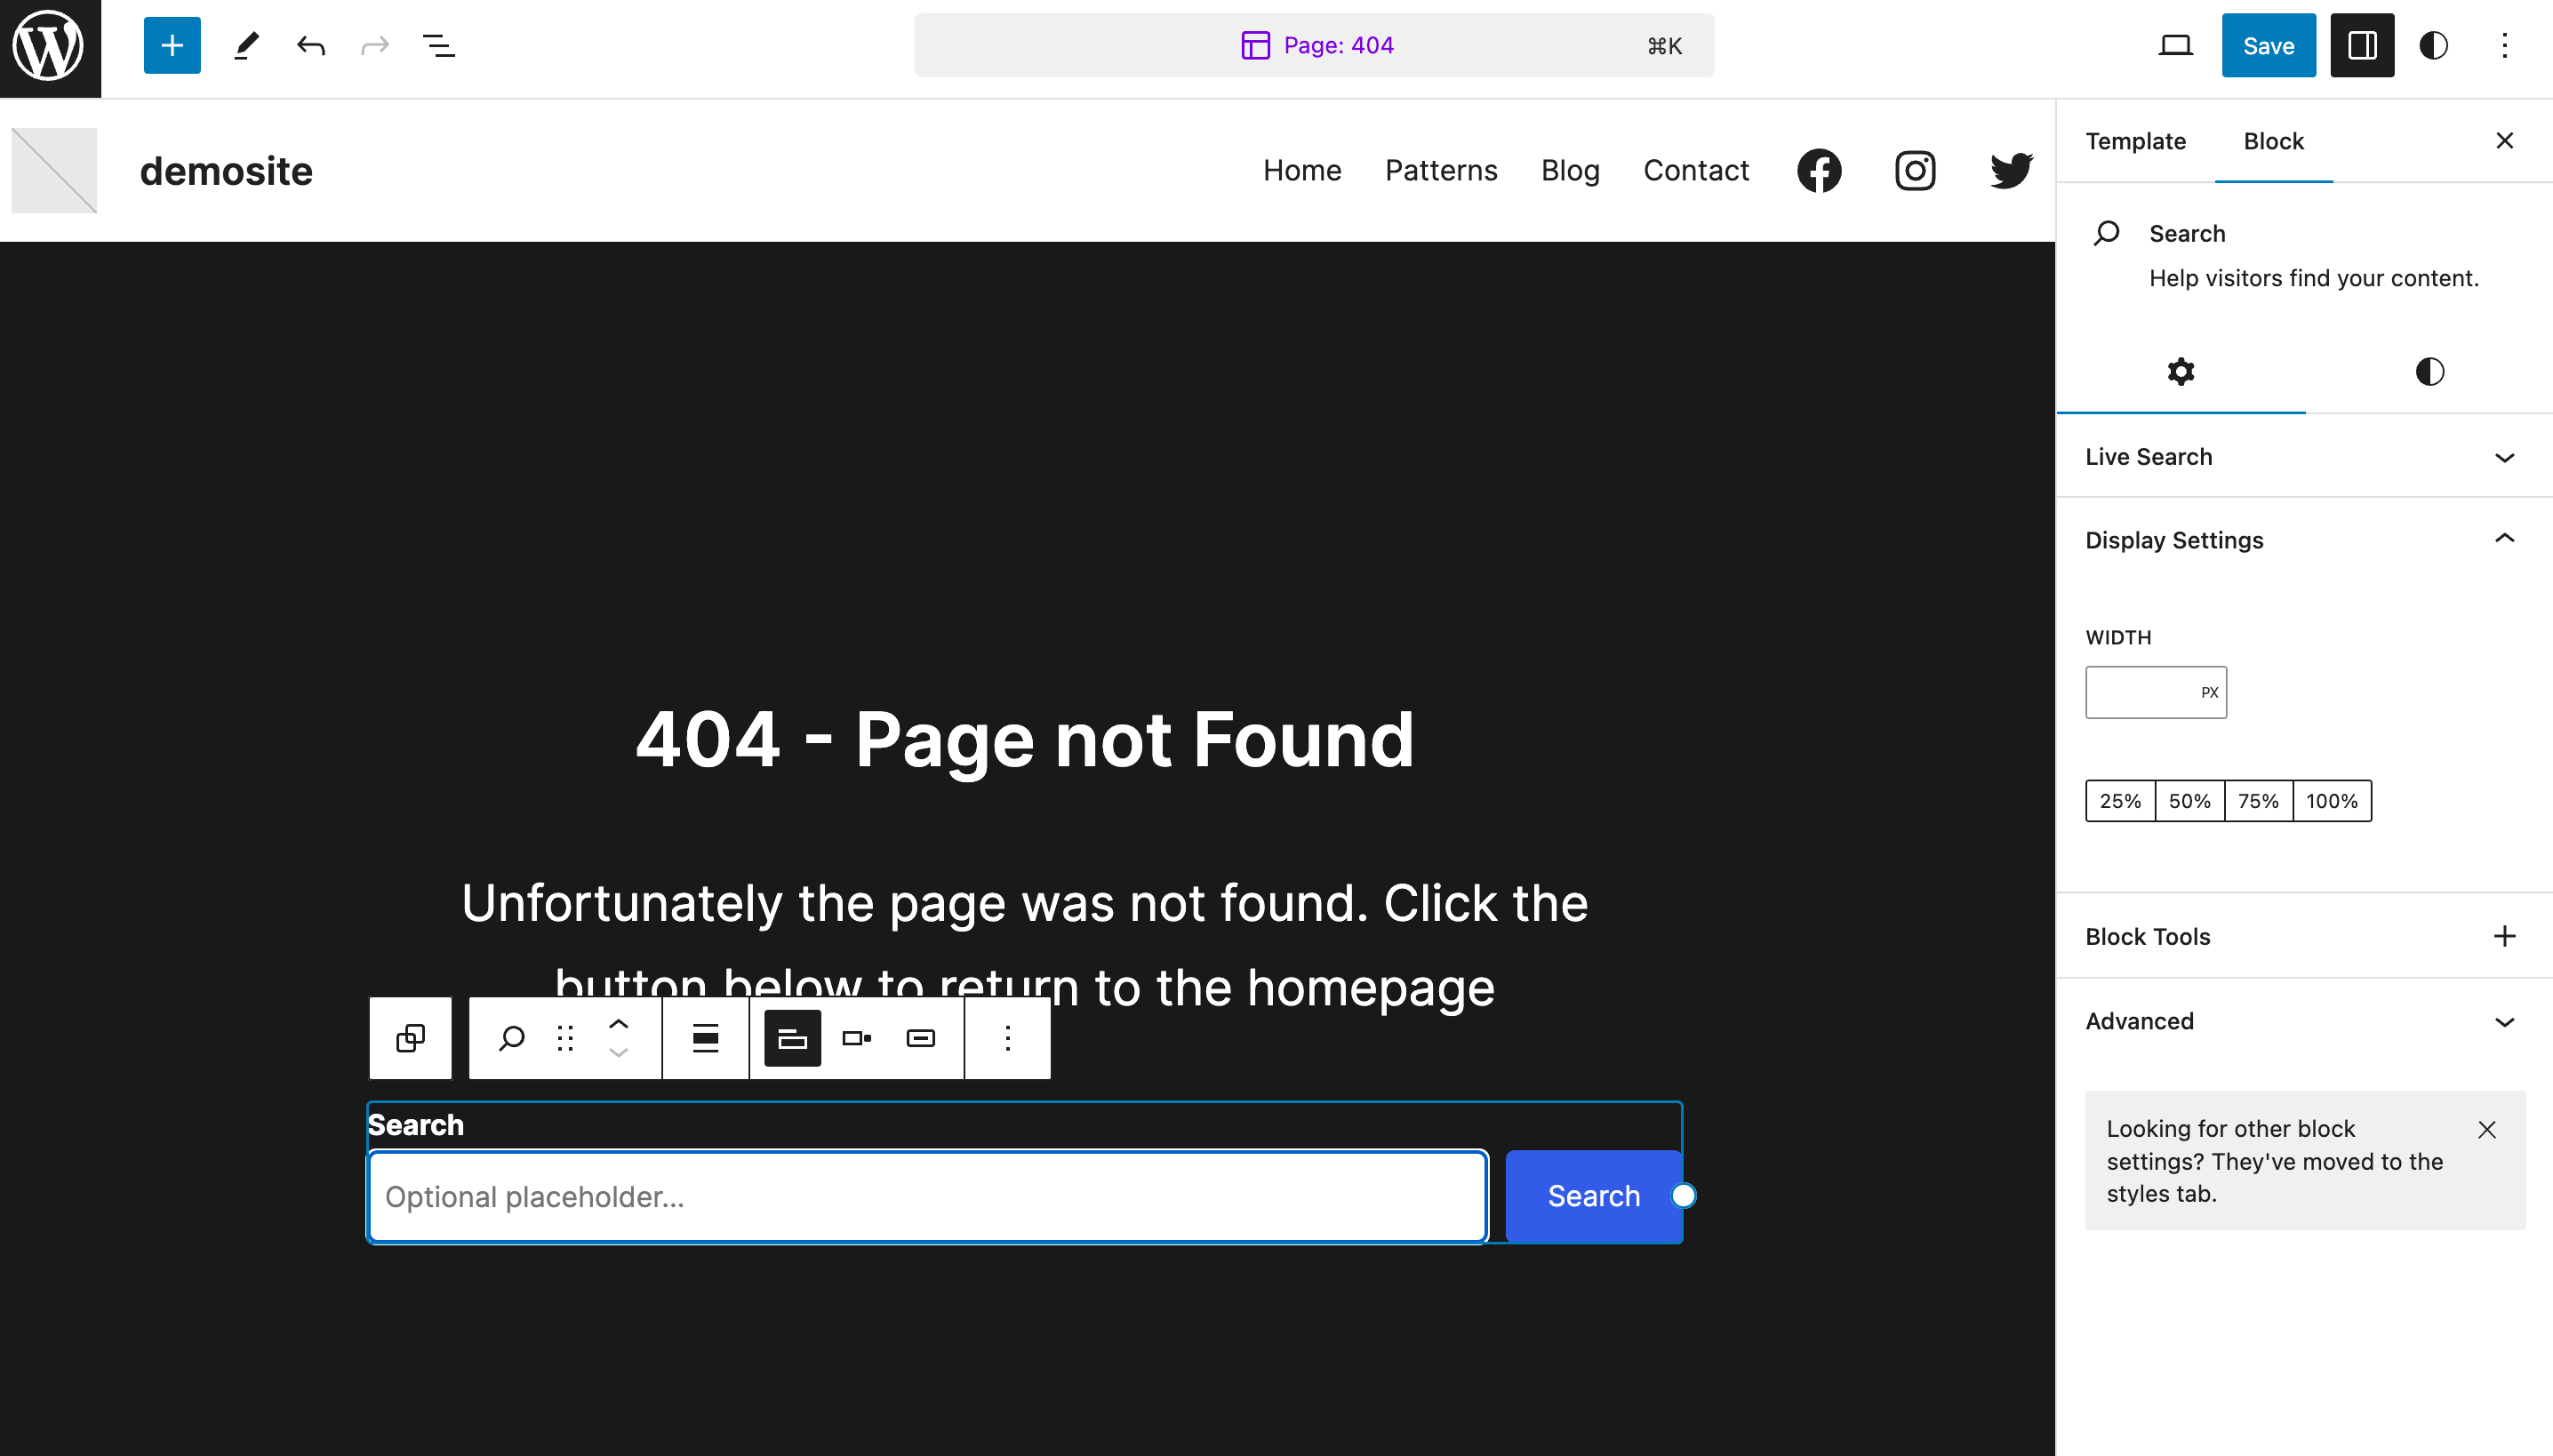Select the 50% width option
2553x1456 pixels.
tap(2190, 800)
